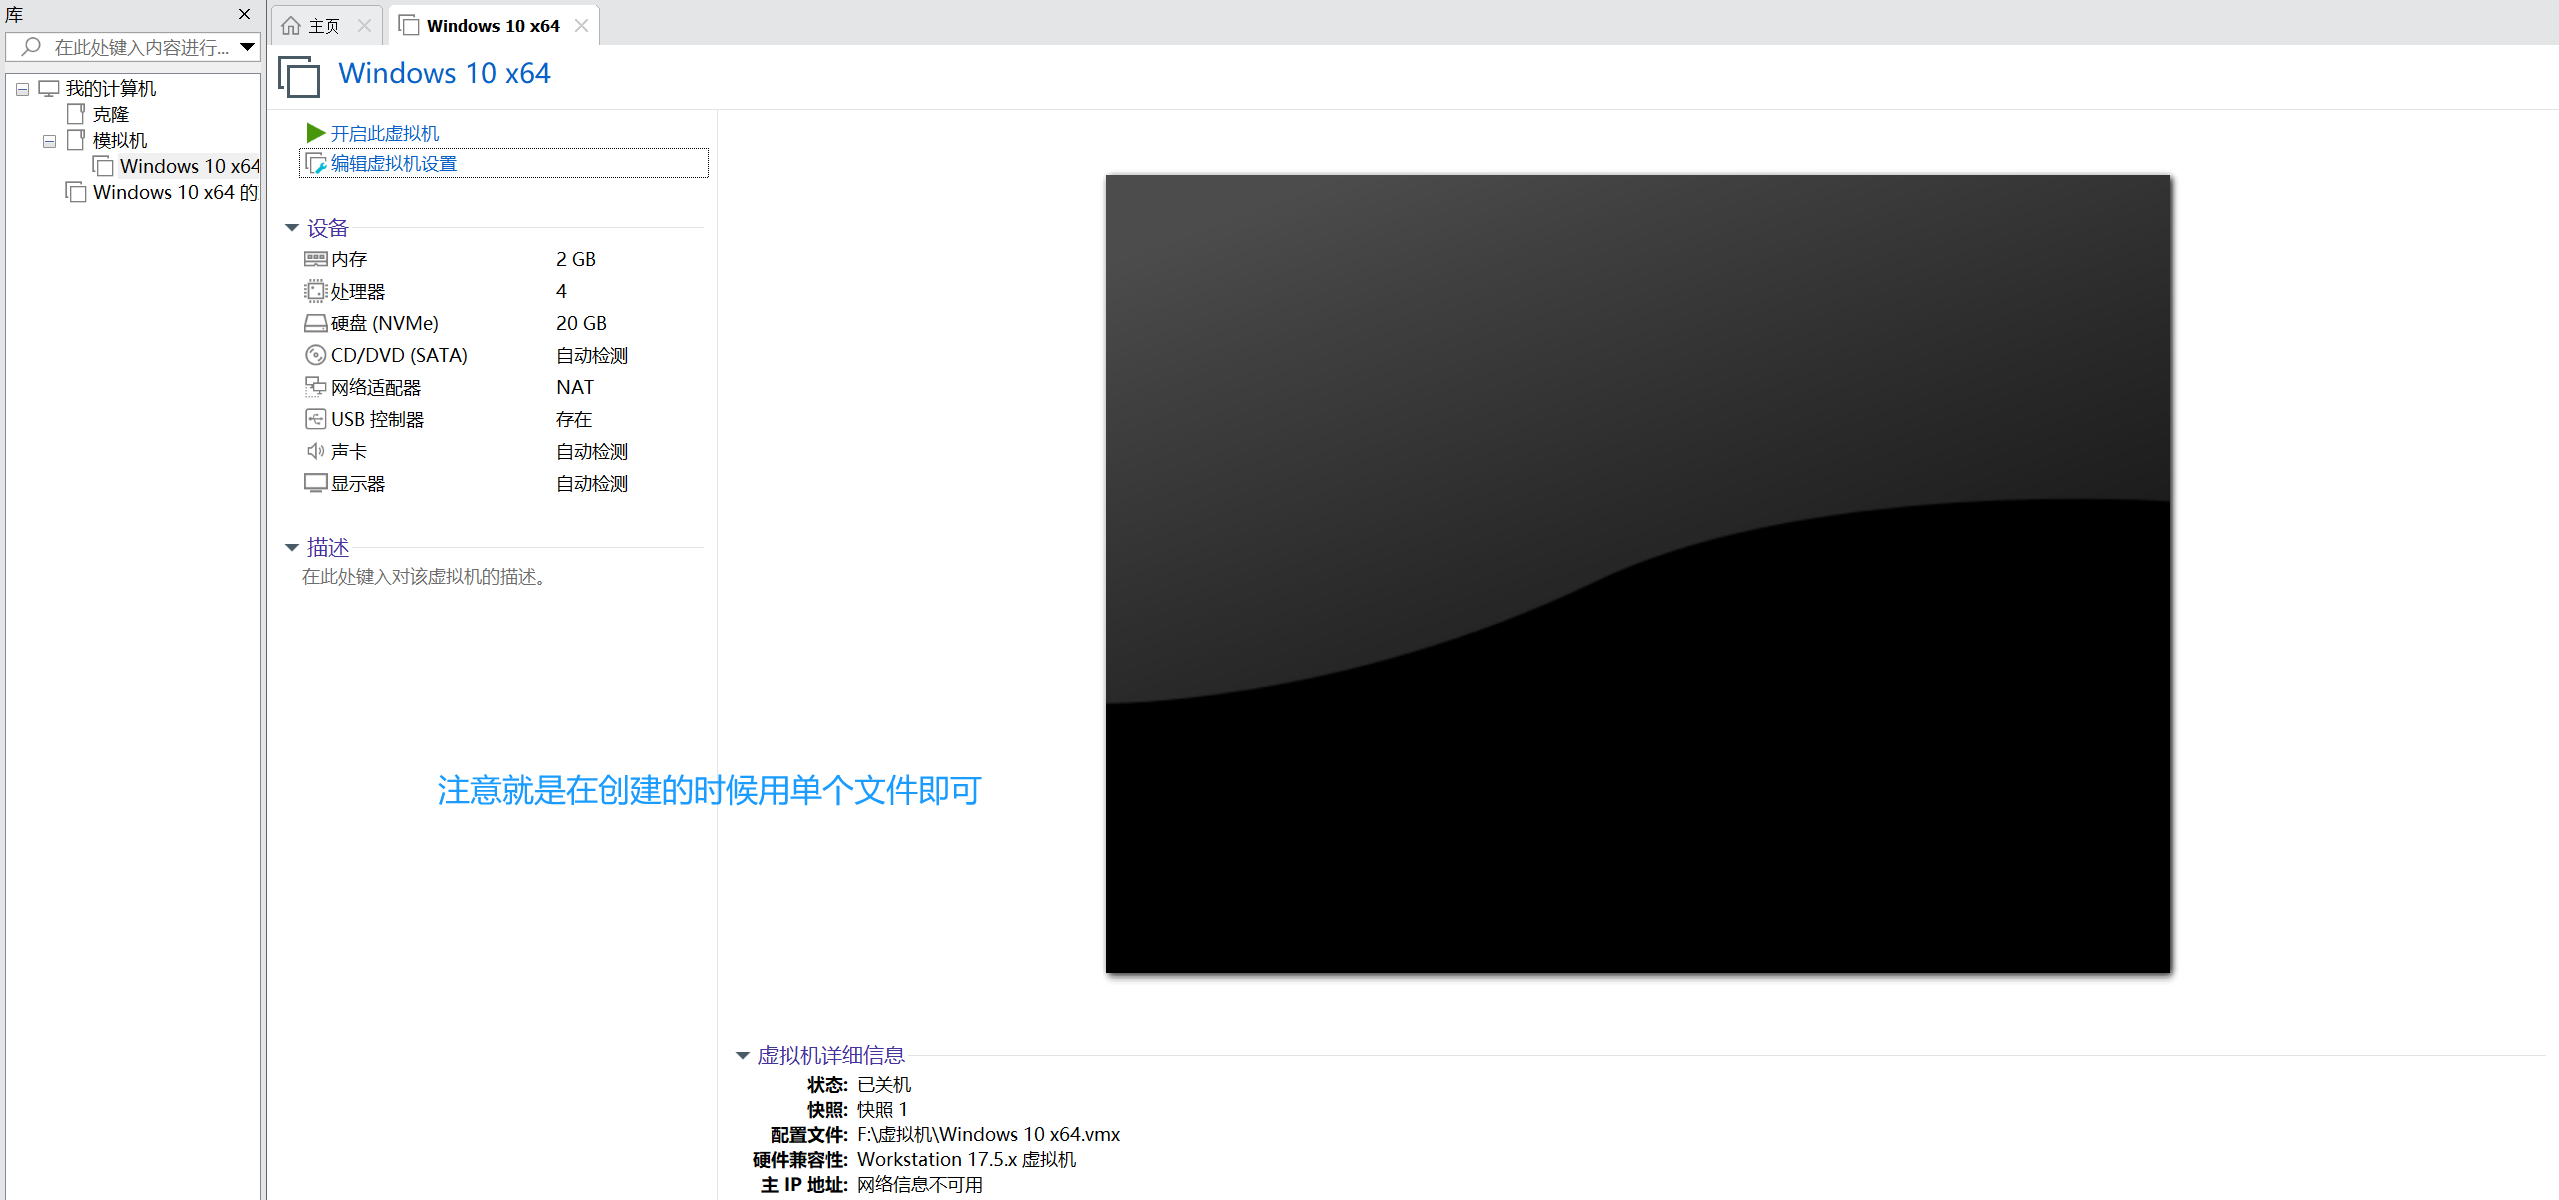
Task: Select 克隆 in the library tree
Action: coord(111,115)
